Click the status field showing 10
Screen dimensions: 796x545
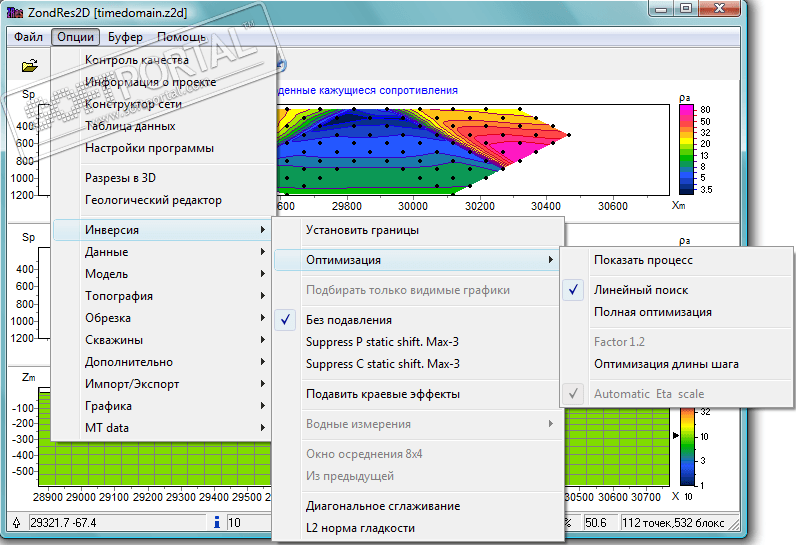[249, 523]
